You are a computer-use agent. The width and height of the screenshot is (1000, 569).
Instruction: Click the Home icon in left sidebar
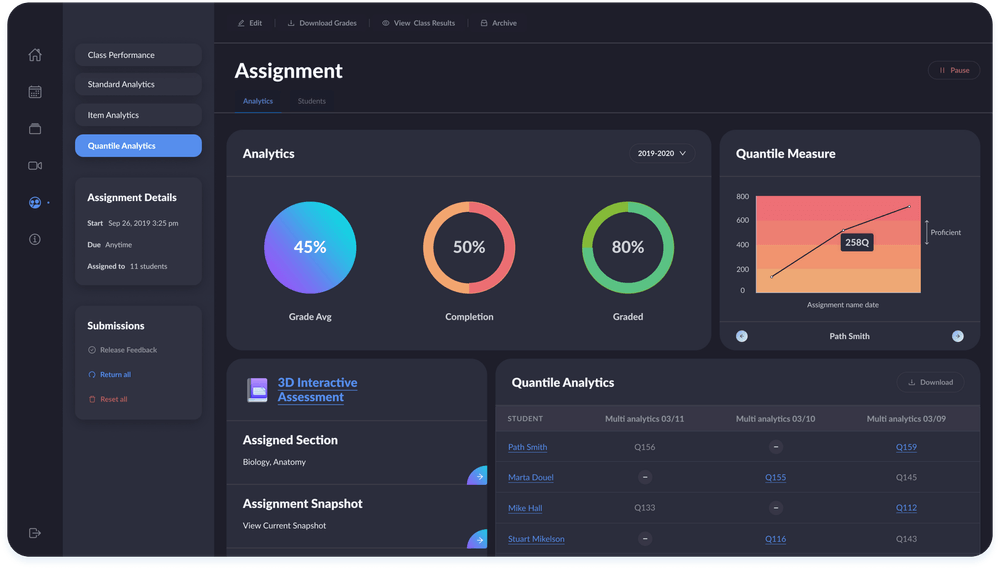tap(35, 55)
